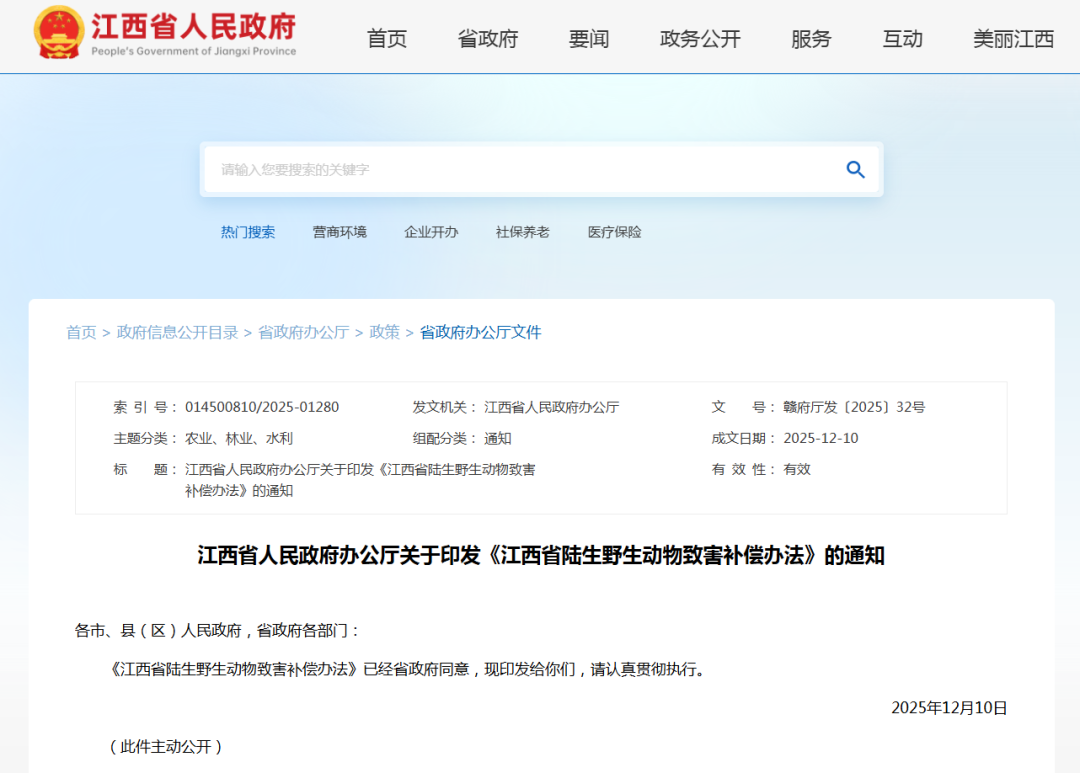Open the 互动 menu item
This screenshot has width=1080, height=773.
(902, 39)
